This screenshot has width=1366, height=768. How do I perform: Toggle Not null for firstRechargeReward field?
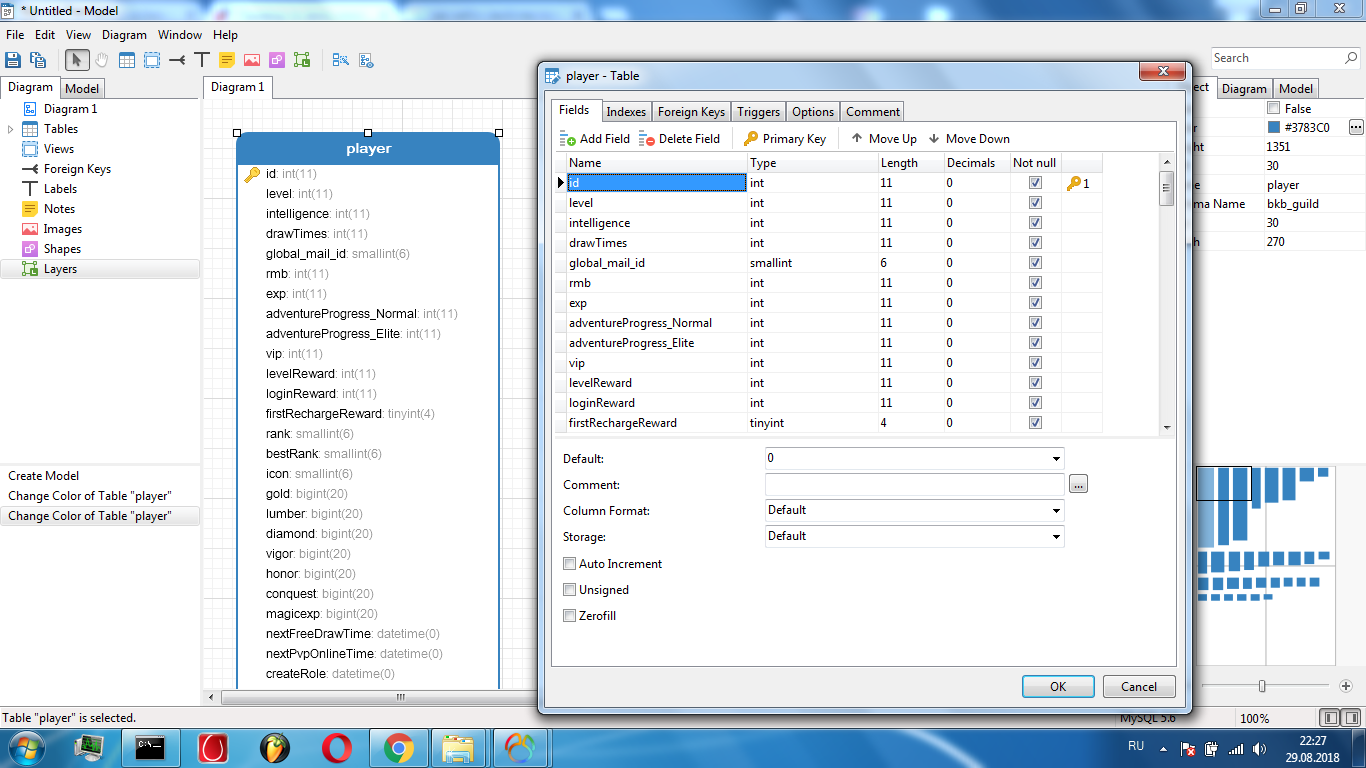pos(1035,423)
